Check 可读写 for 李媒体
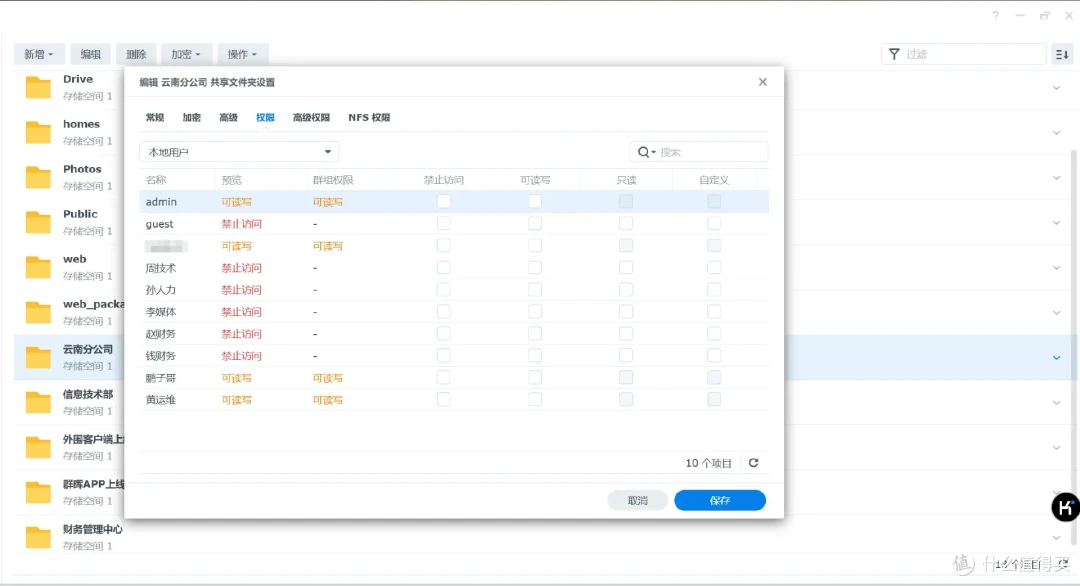This screenshot has height=586, width=1080. coord(534,312)
